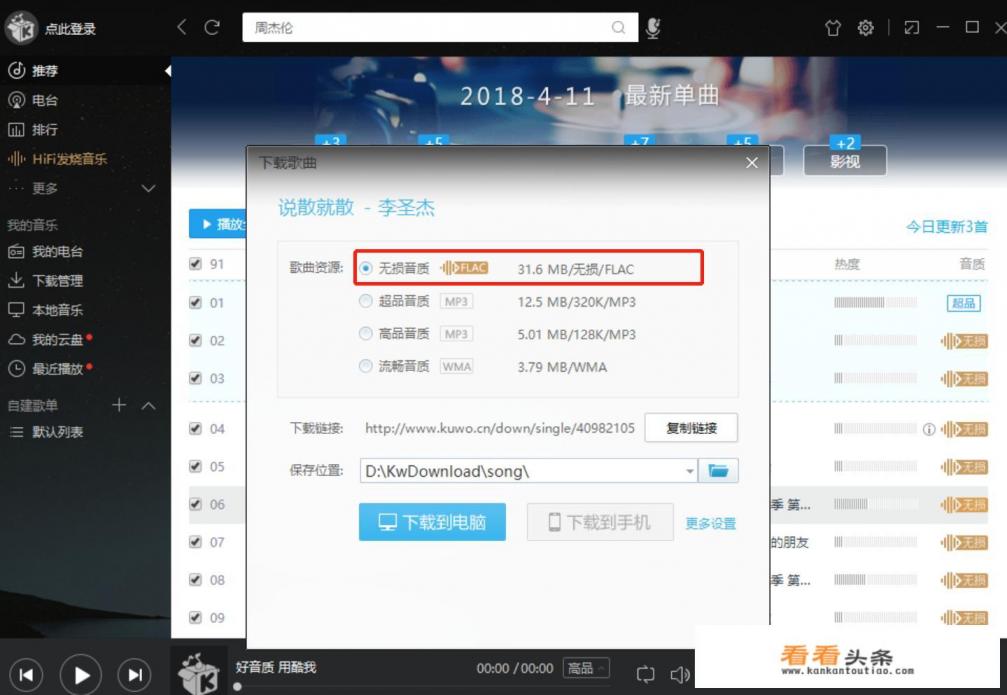Click the browse folder icon for save location
Screen dimensions: 1007x695
(718, 471)
